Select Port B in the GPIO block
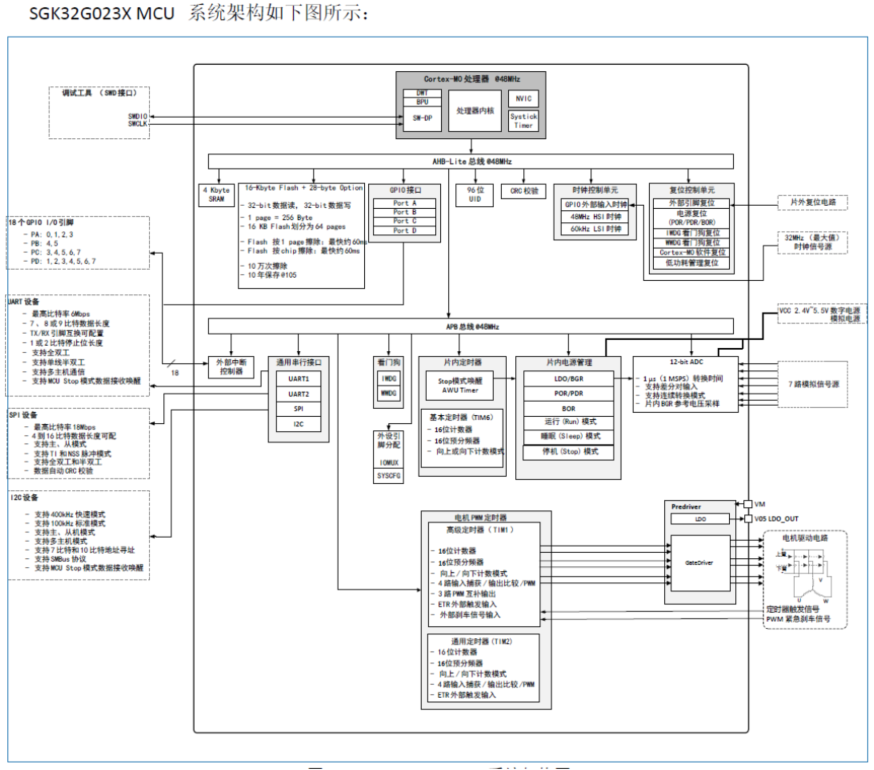Screen dimensions: 874x770 click(405, 212)
